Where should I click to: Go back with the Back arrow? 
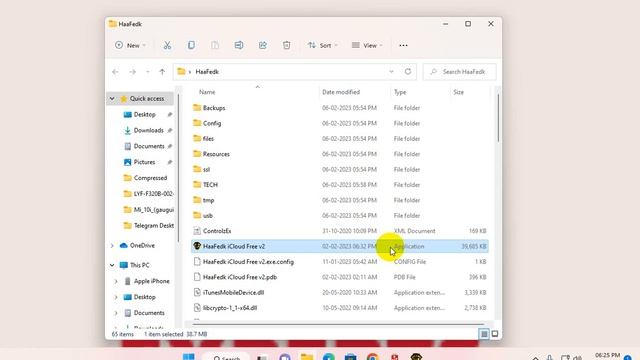point(115,72)
